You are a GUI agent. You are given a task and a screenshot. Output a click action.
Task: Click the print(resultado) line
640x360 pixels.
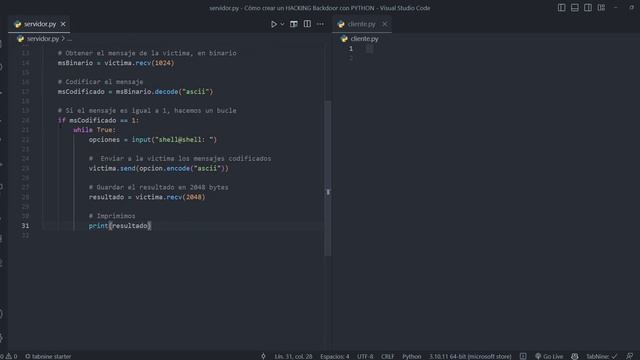[120, 226]
